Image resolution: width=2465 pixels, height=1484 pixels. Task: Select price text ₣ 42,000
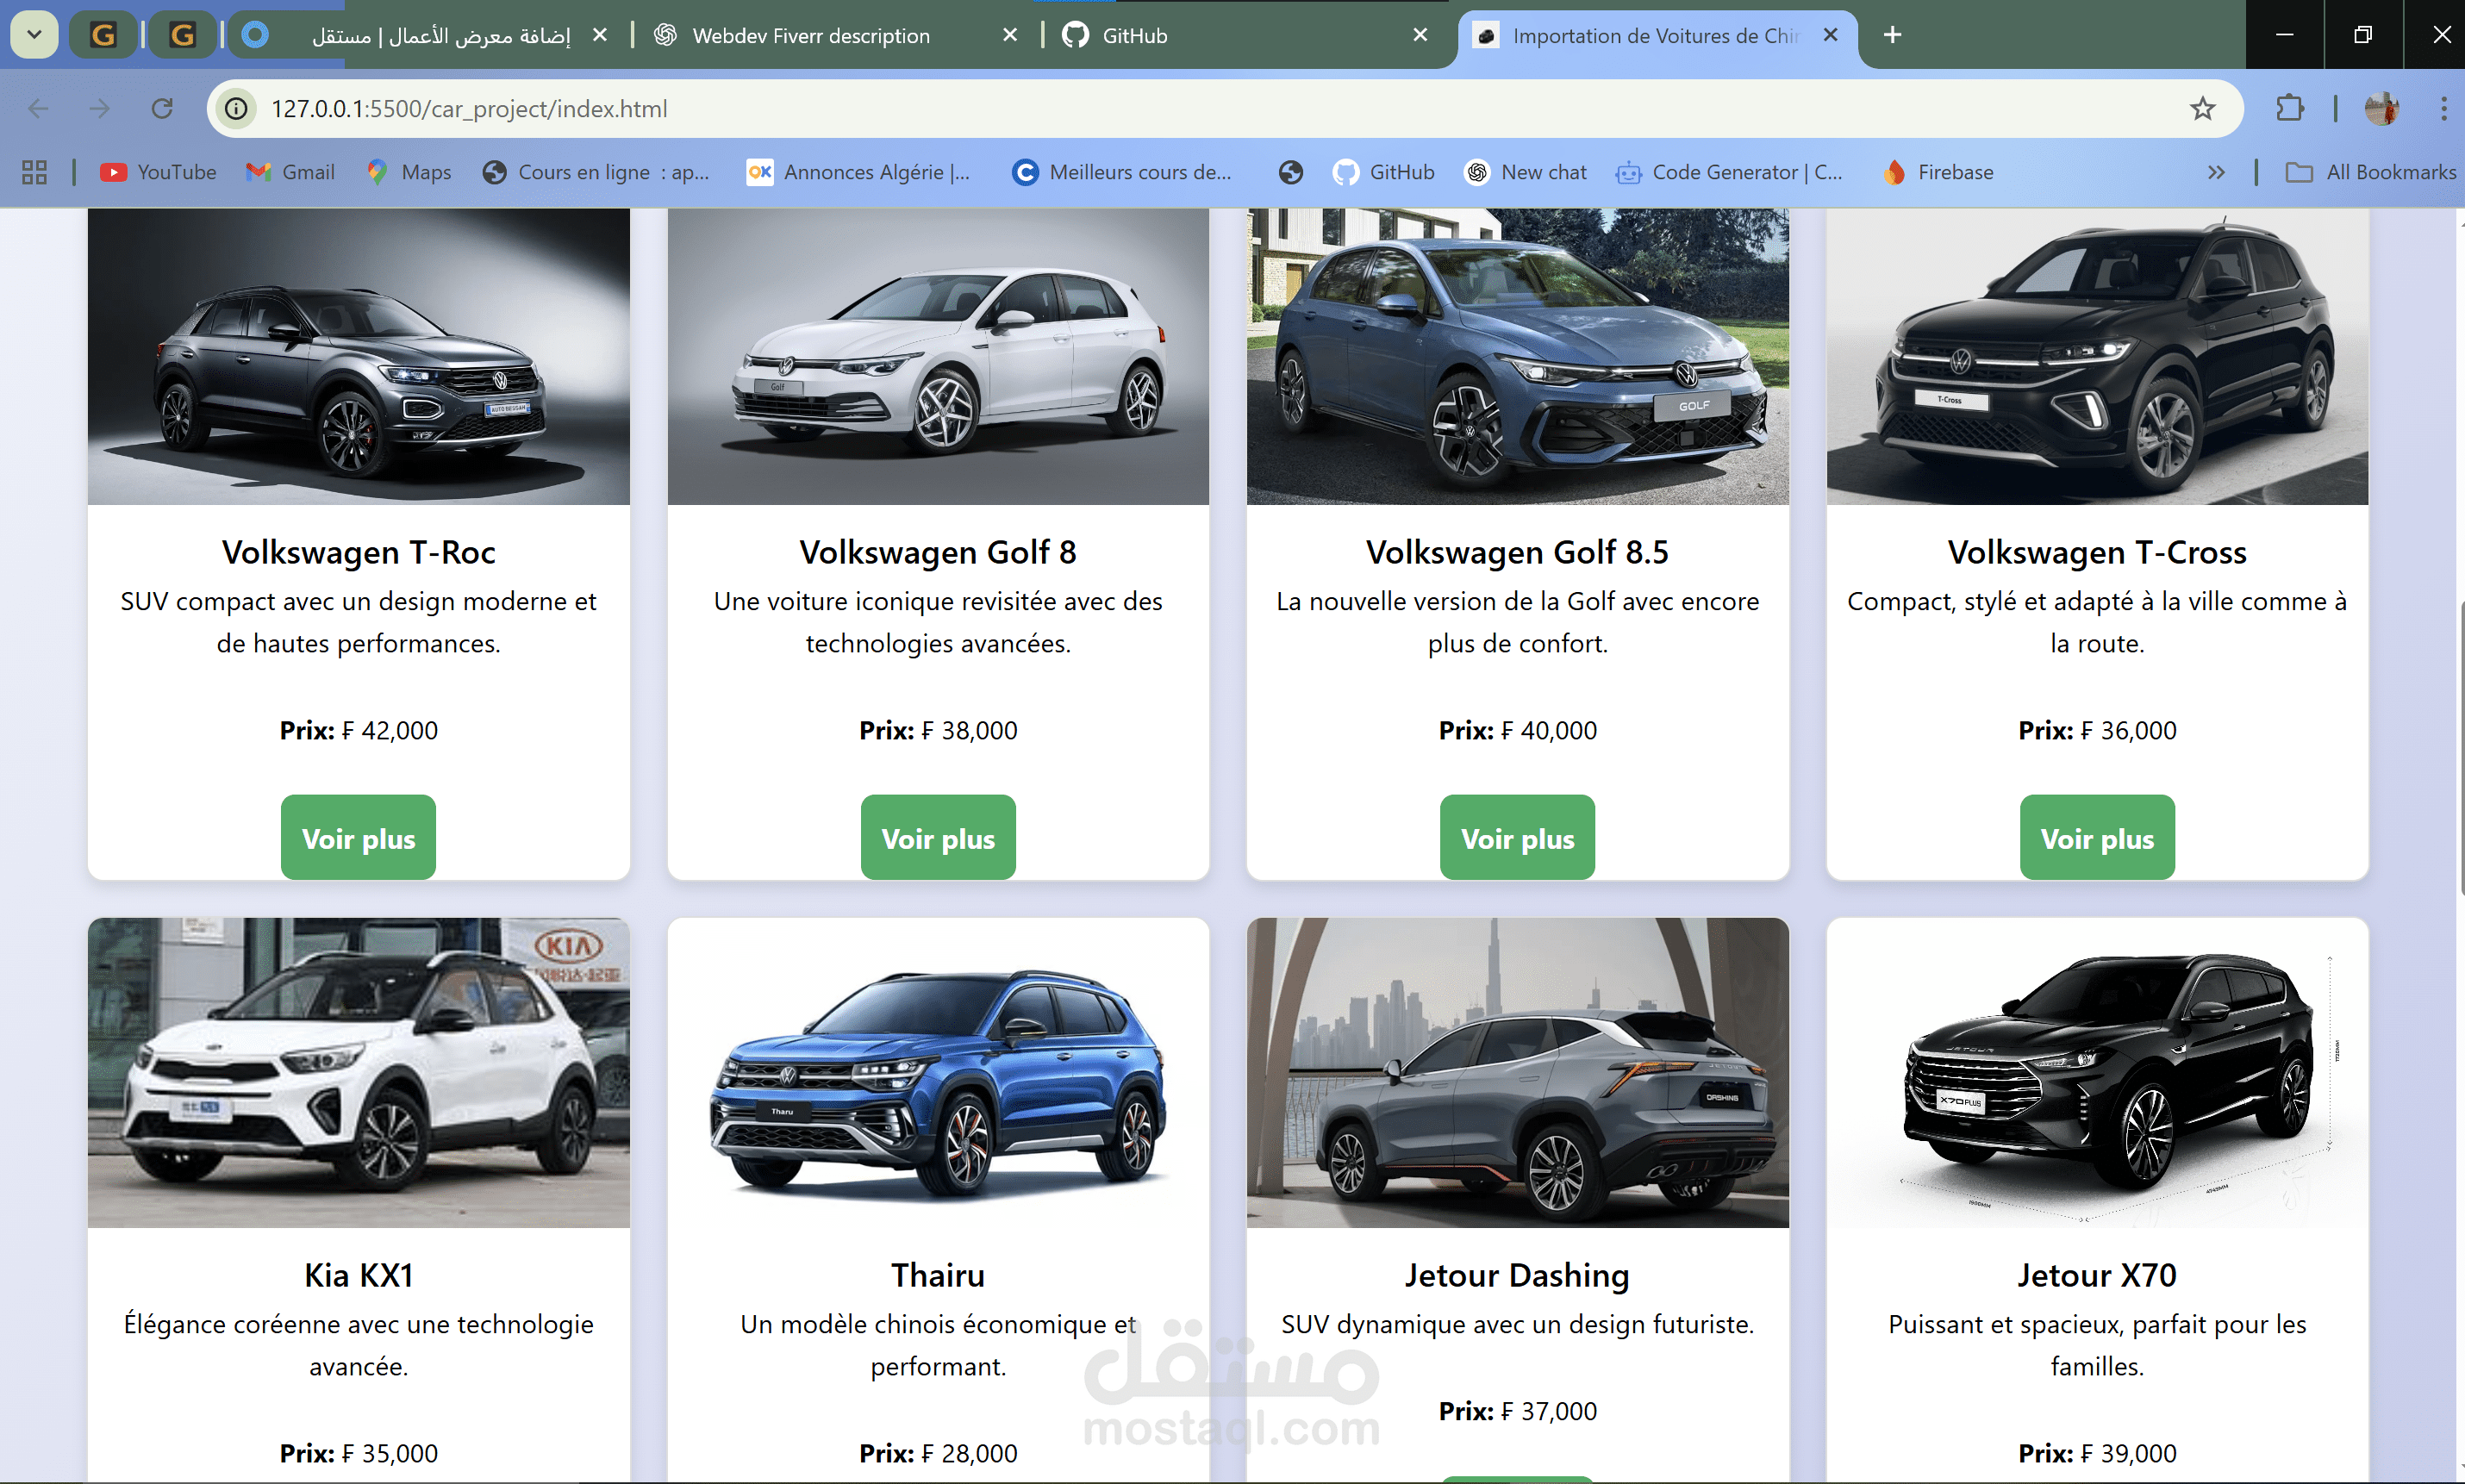click(x=389, y=730)
